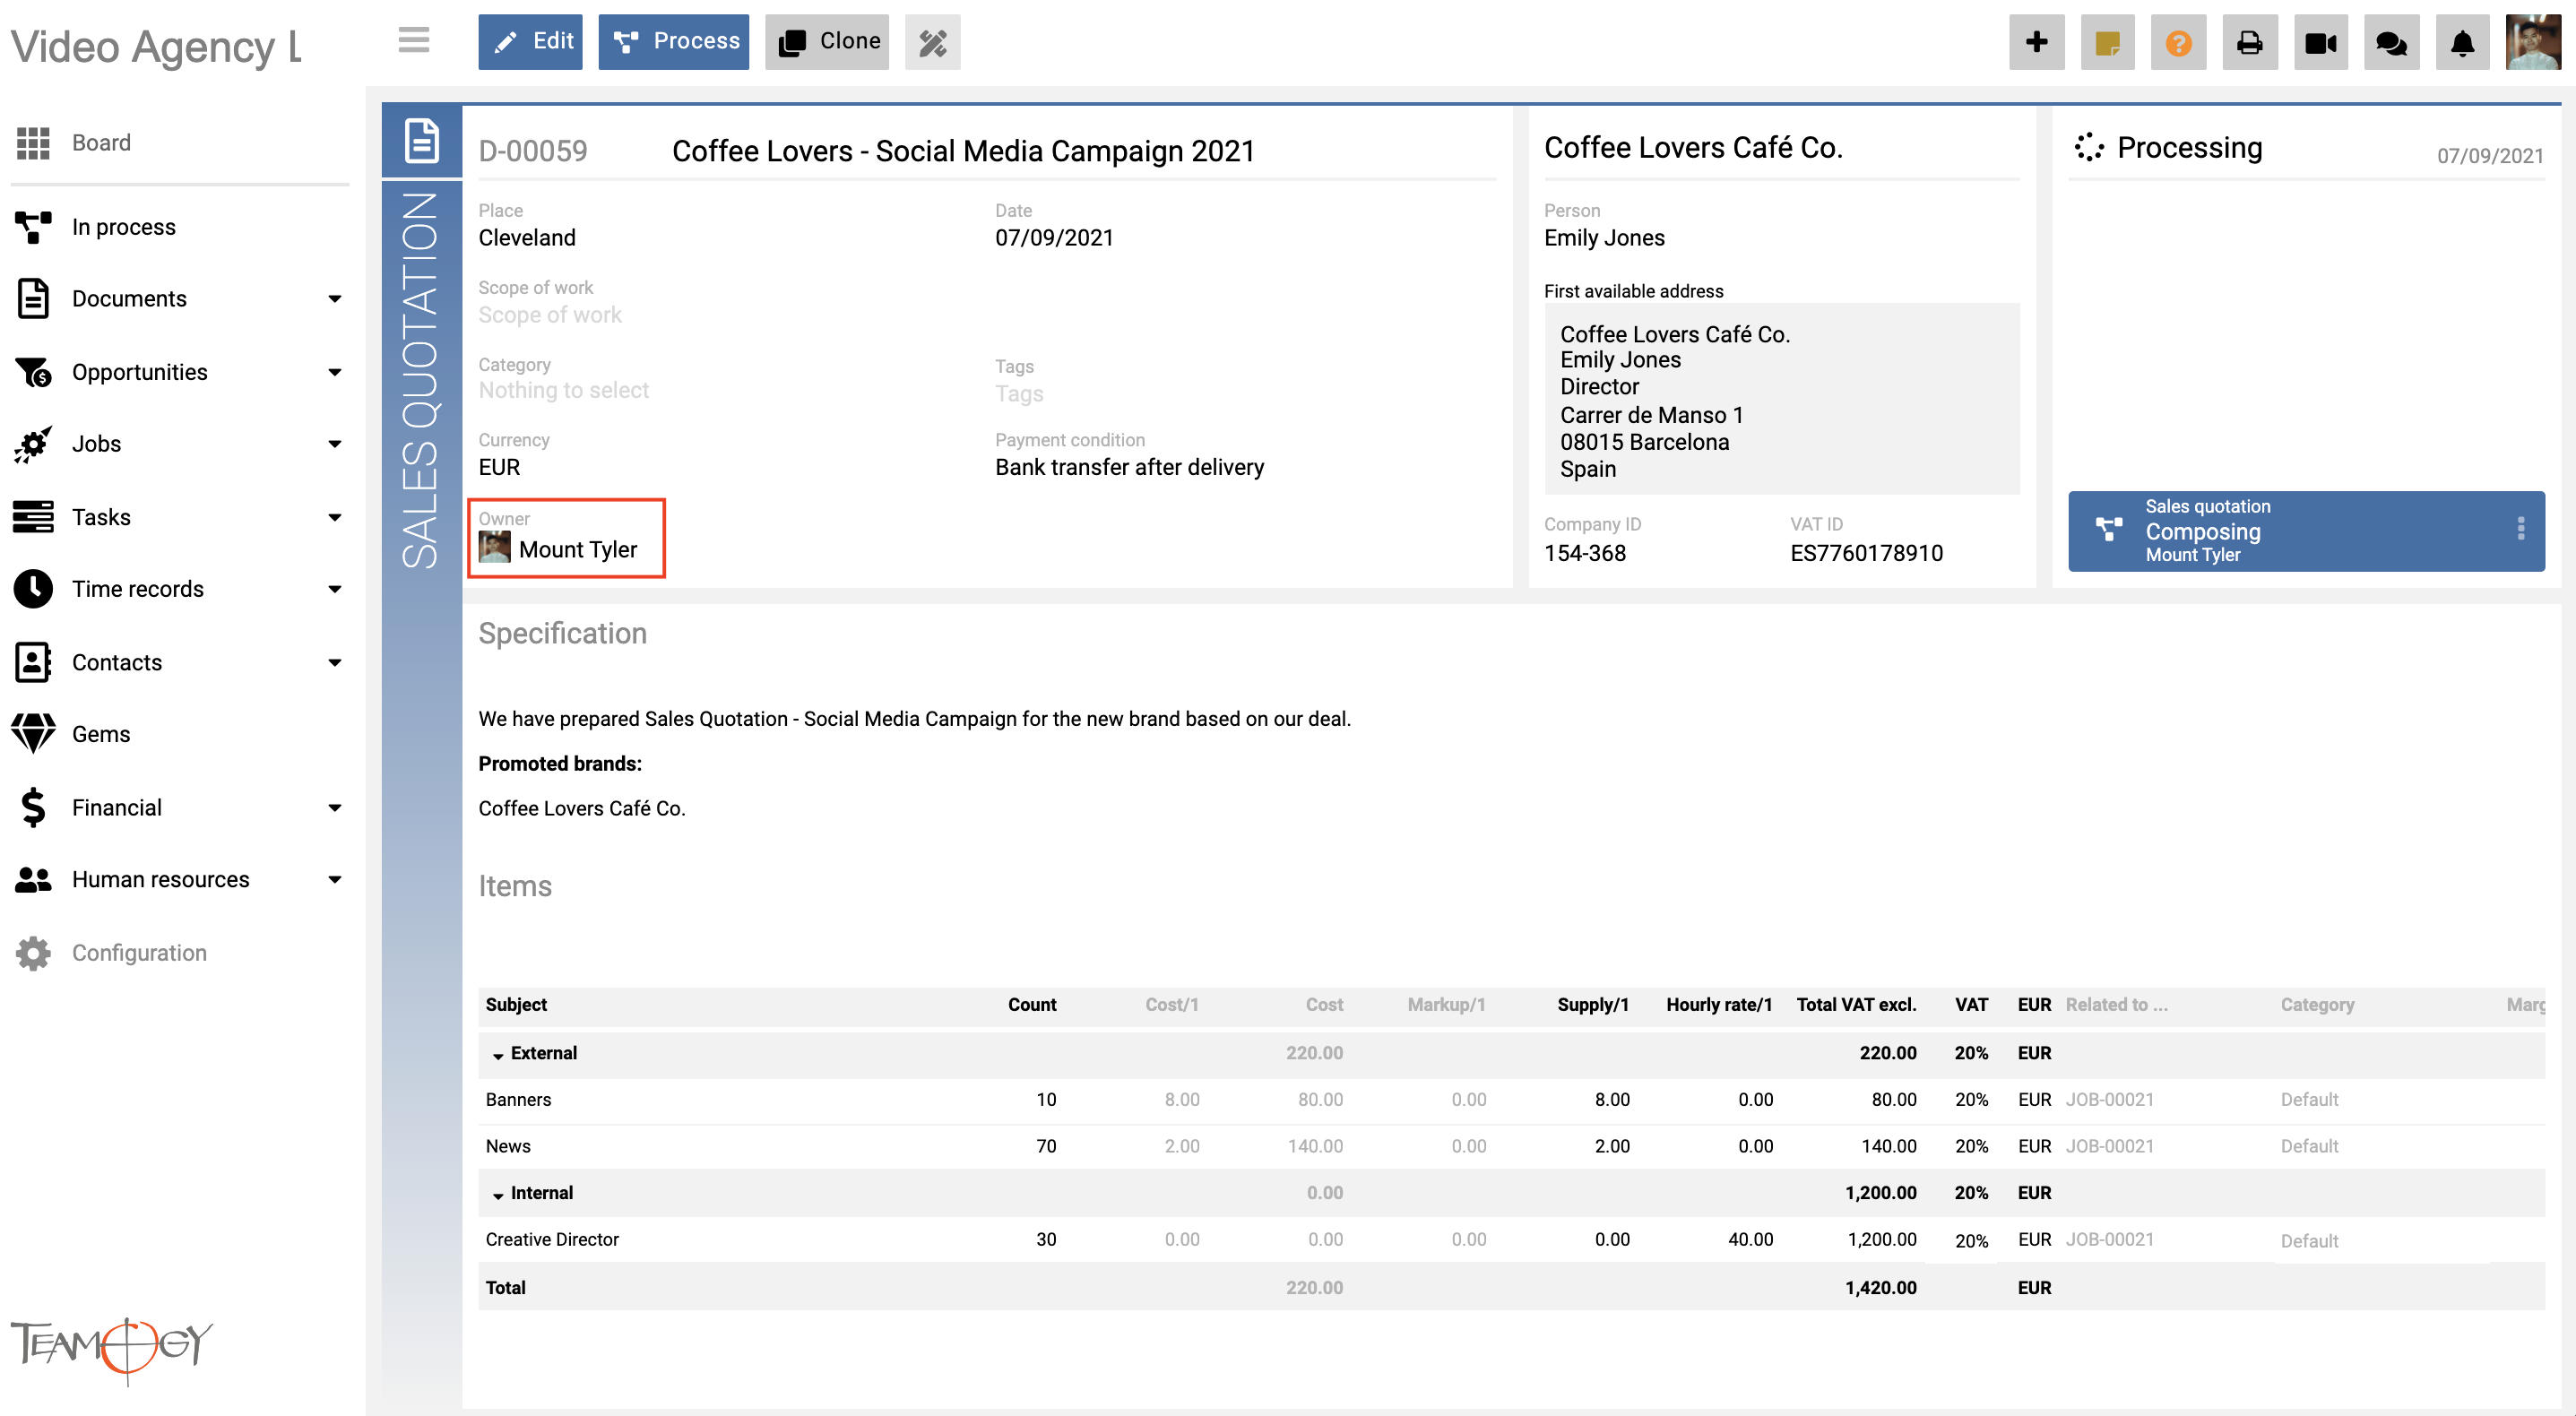This screenshot has width=2576, height=1416.
Task: Click the Board grid icon
Action: 33,143
